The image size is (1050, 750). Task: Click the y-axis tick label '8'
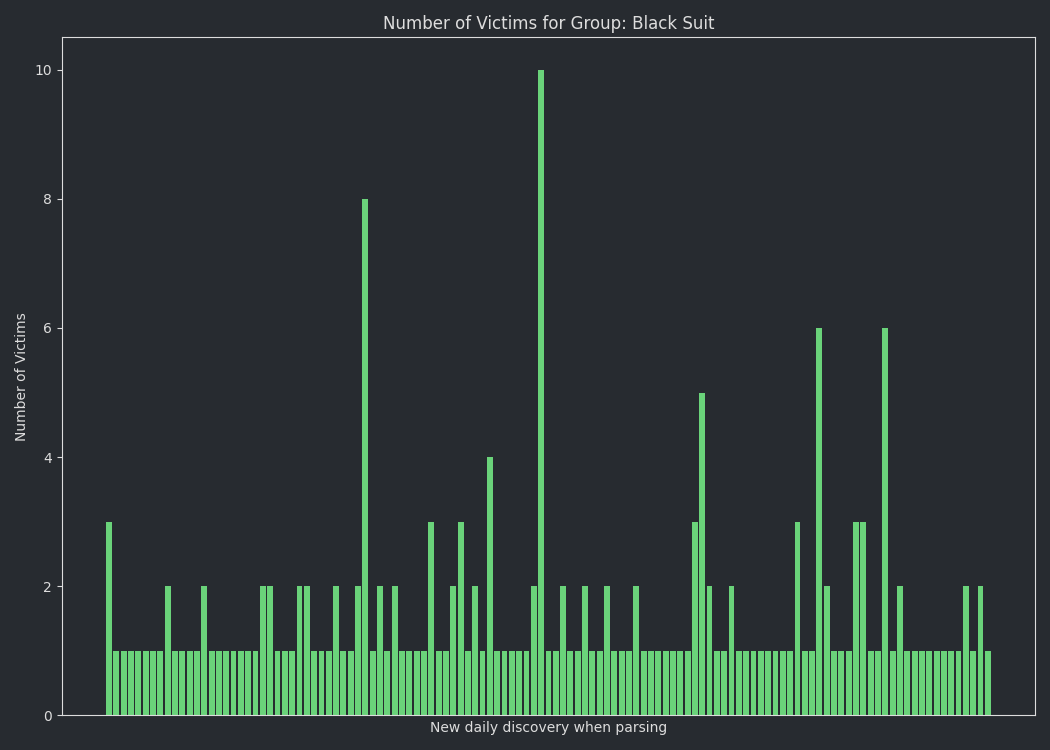pos(48,200)
